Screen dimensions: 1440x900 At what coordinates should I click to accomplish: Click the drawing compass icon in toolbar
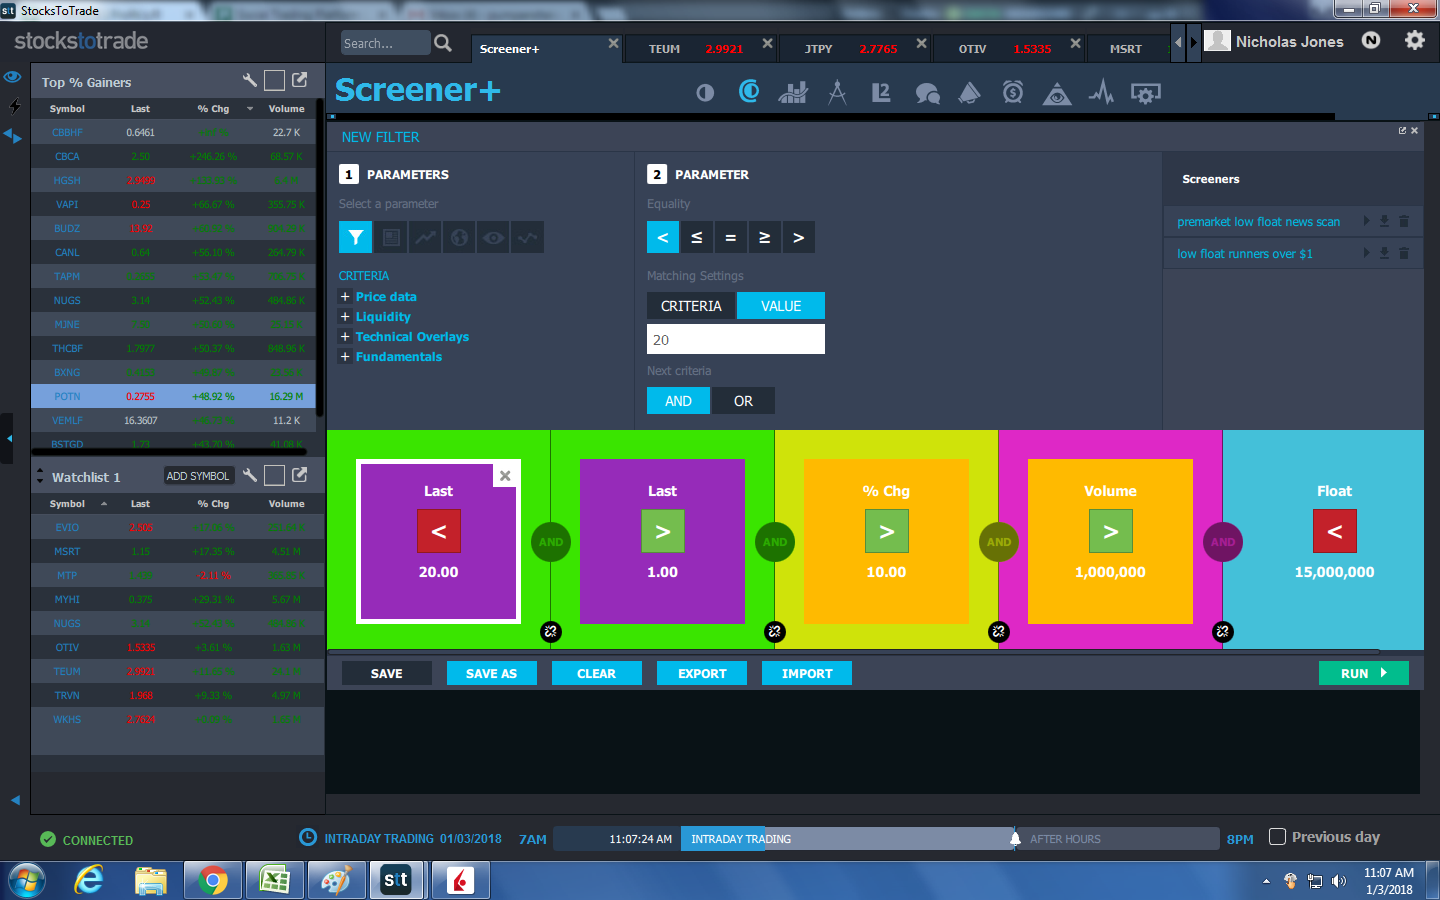[837, 93]
